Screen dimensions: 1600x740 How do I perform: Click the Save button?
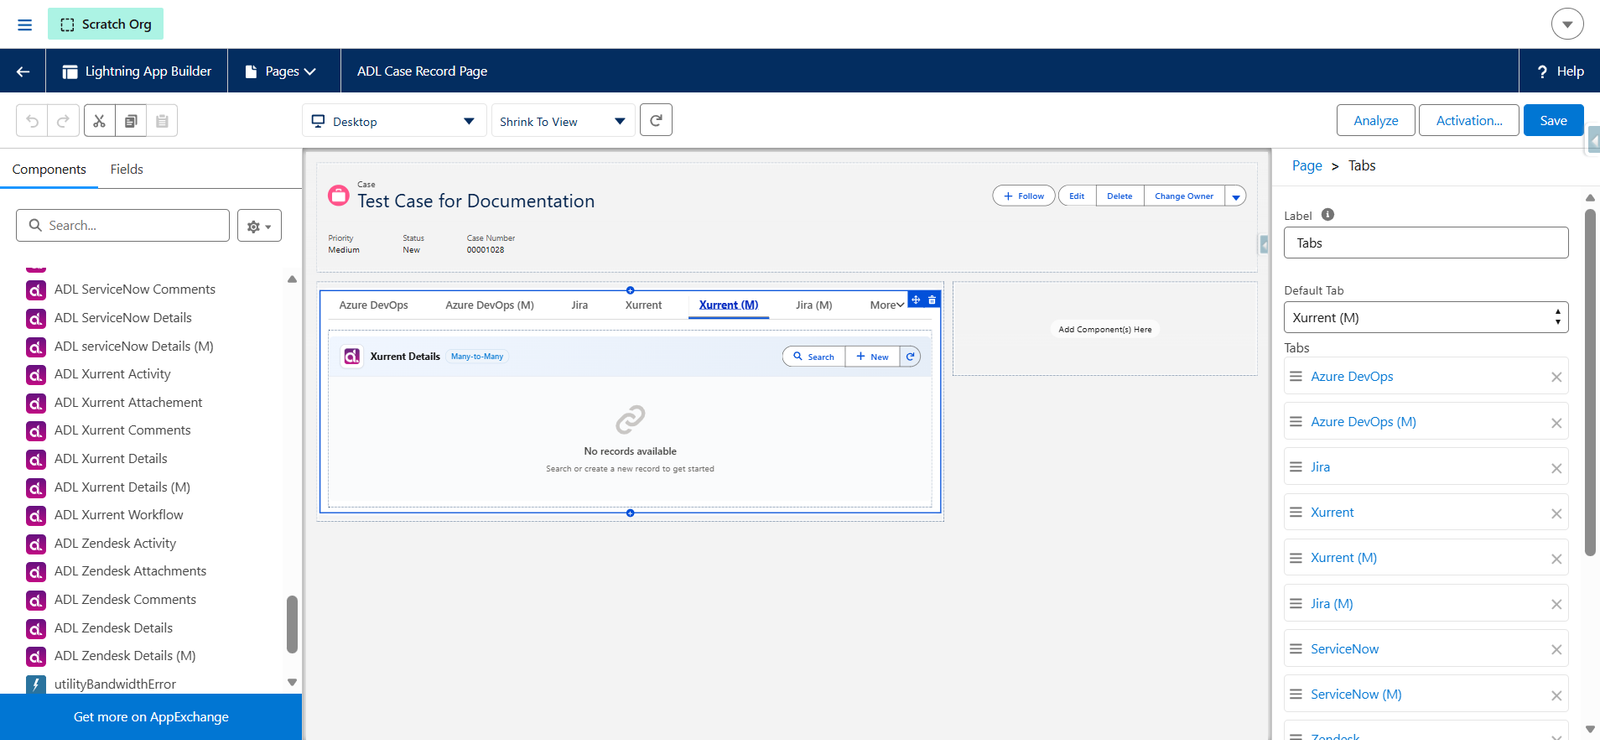tap(1553, 120)
